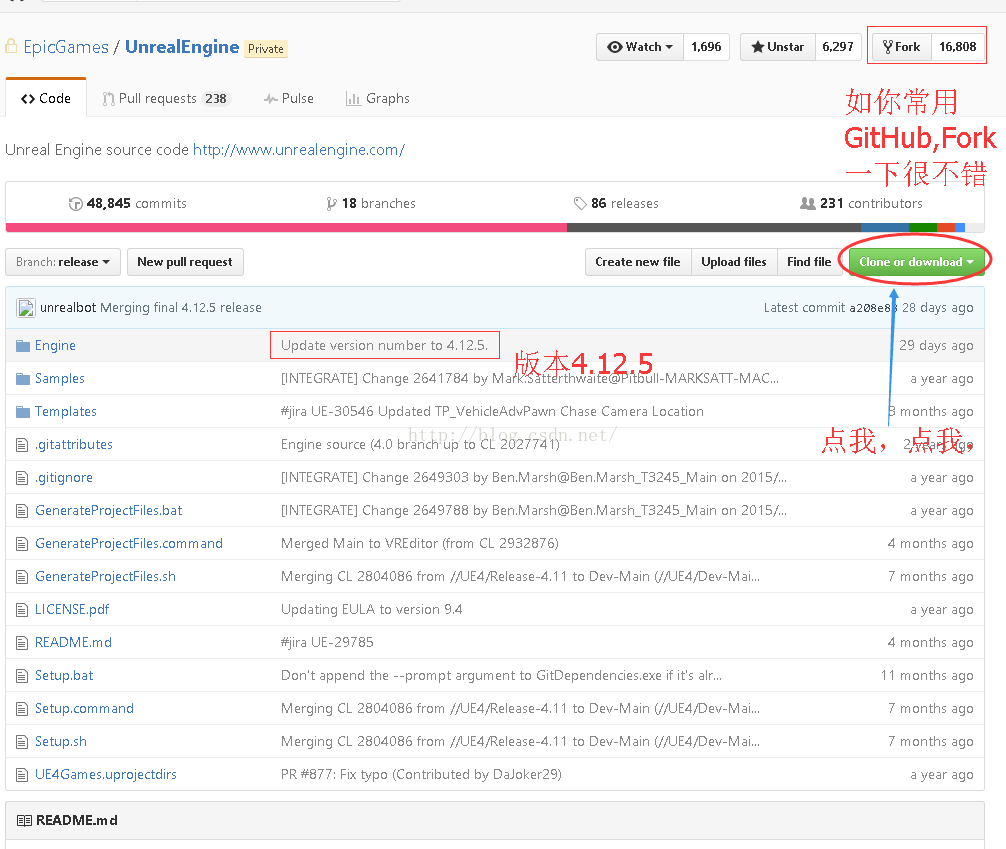Viewport: 1006px width, 849px height.
Task: Click the branches fork icon
Action: (331, 204)
